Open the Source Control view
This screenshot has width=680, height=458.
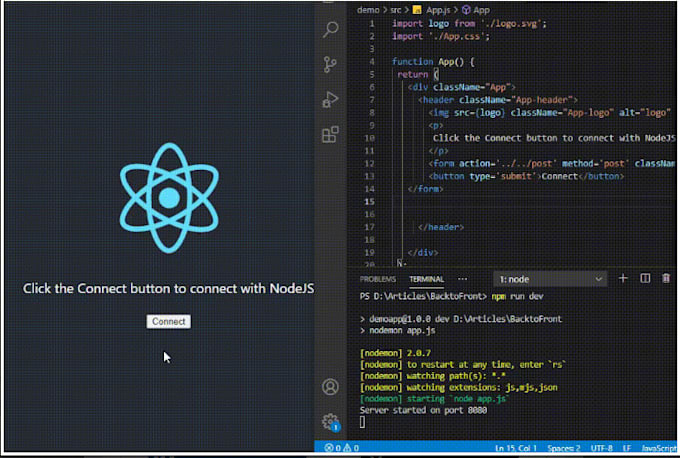coord(330,65)
